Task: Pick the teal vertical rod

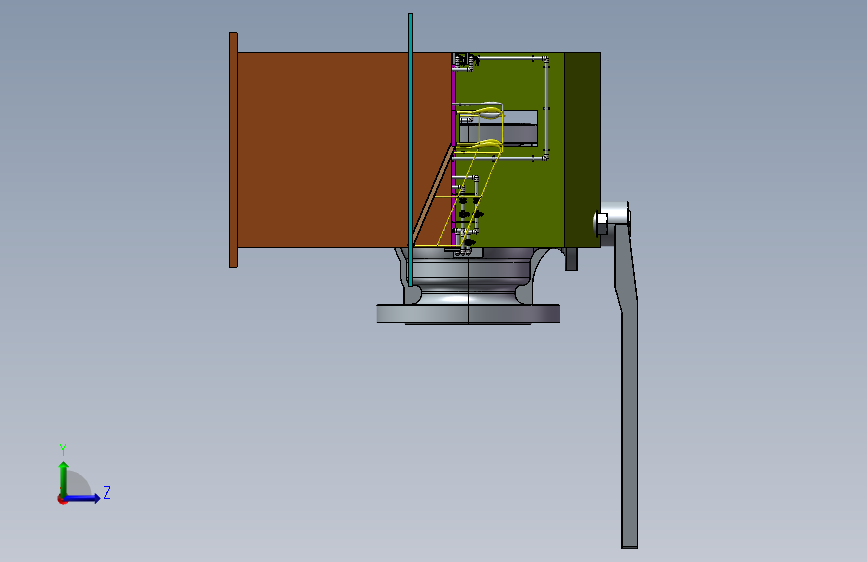Action: pos(410,149)
